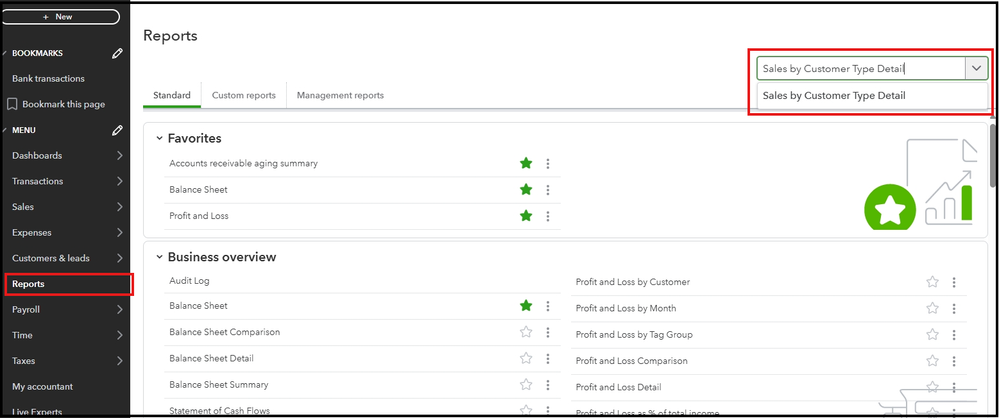Click the pencil icon beside MENU
Viewport: 999px width, 418px height.
click(x=118, y=130)
